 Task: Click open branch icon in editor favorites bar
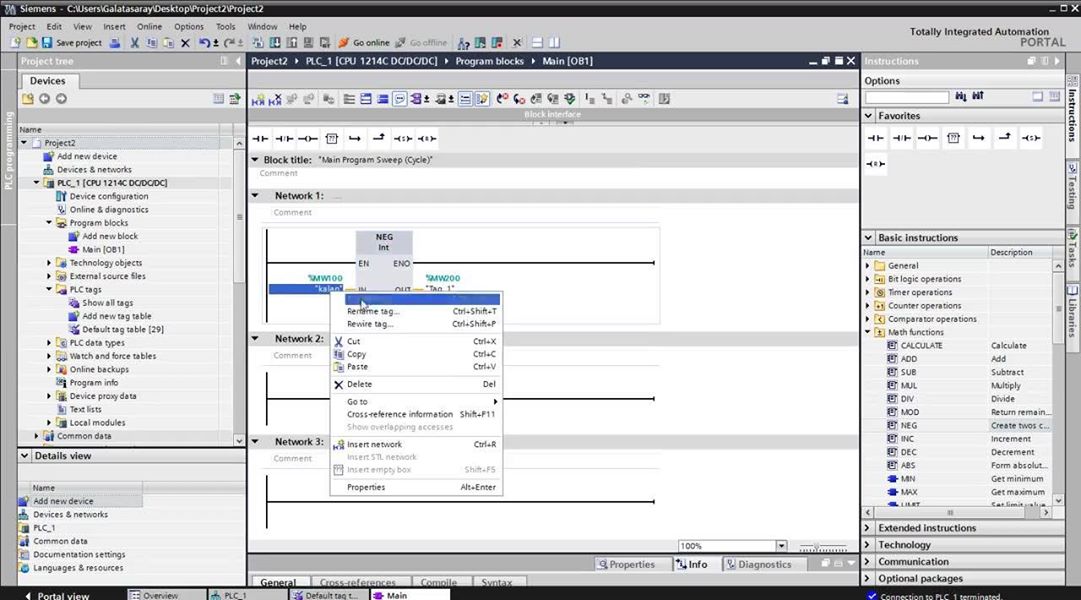355,139
